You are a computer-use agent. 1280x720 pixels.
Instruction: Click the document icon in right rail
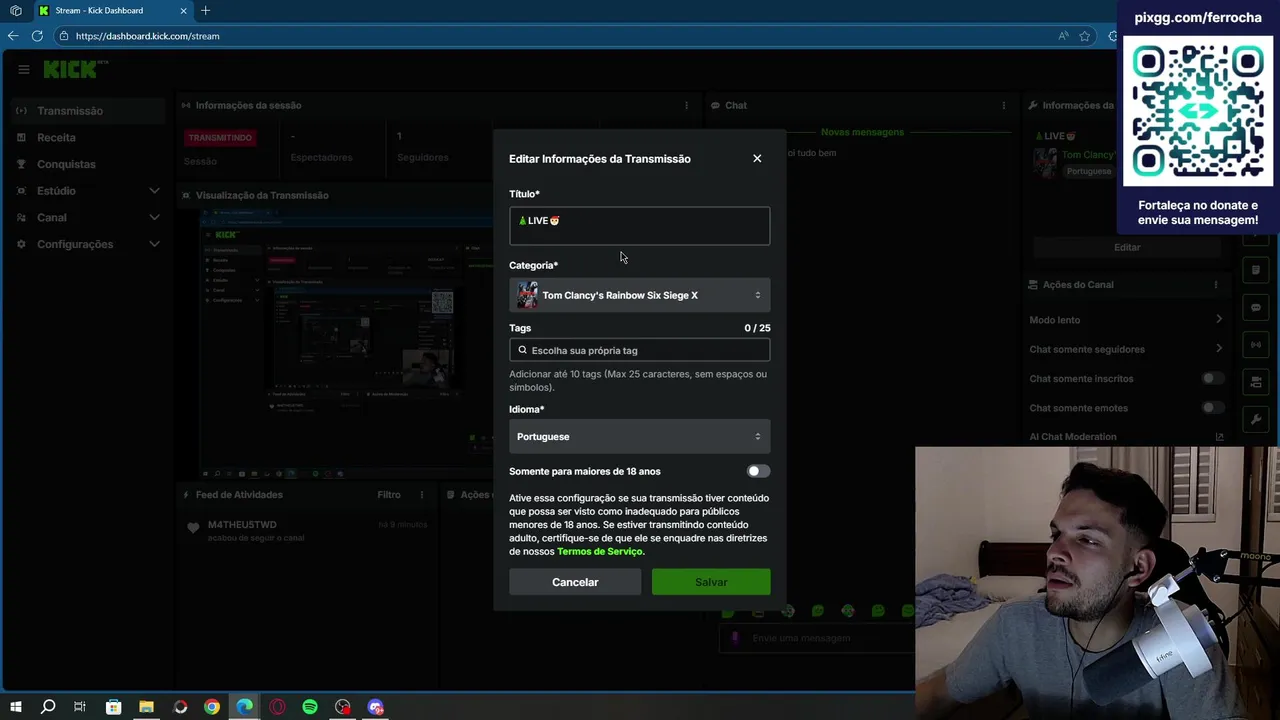click(x=1256, y=270)
